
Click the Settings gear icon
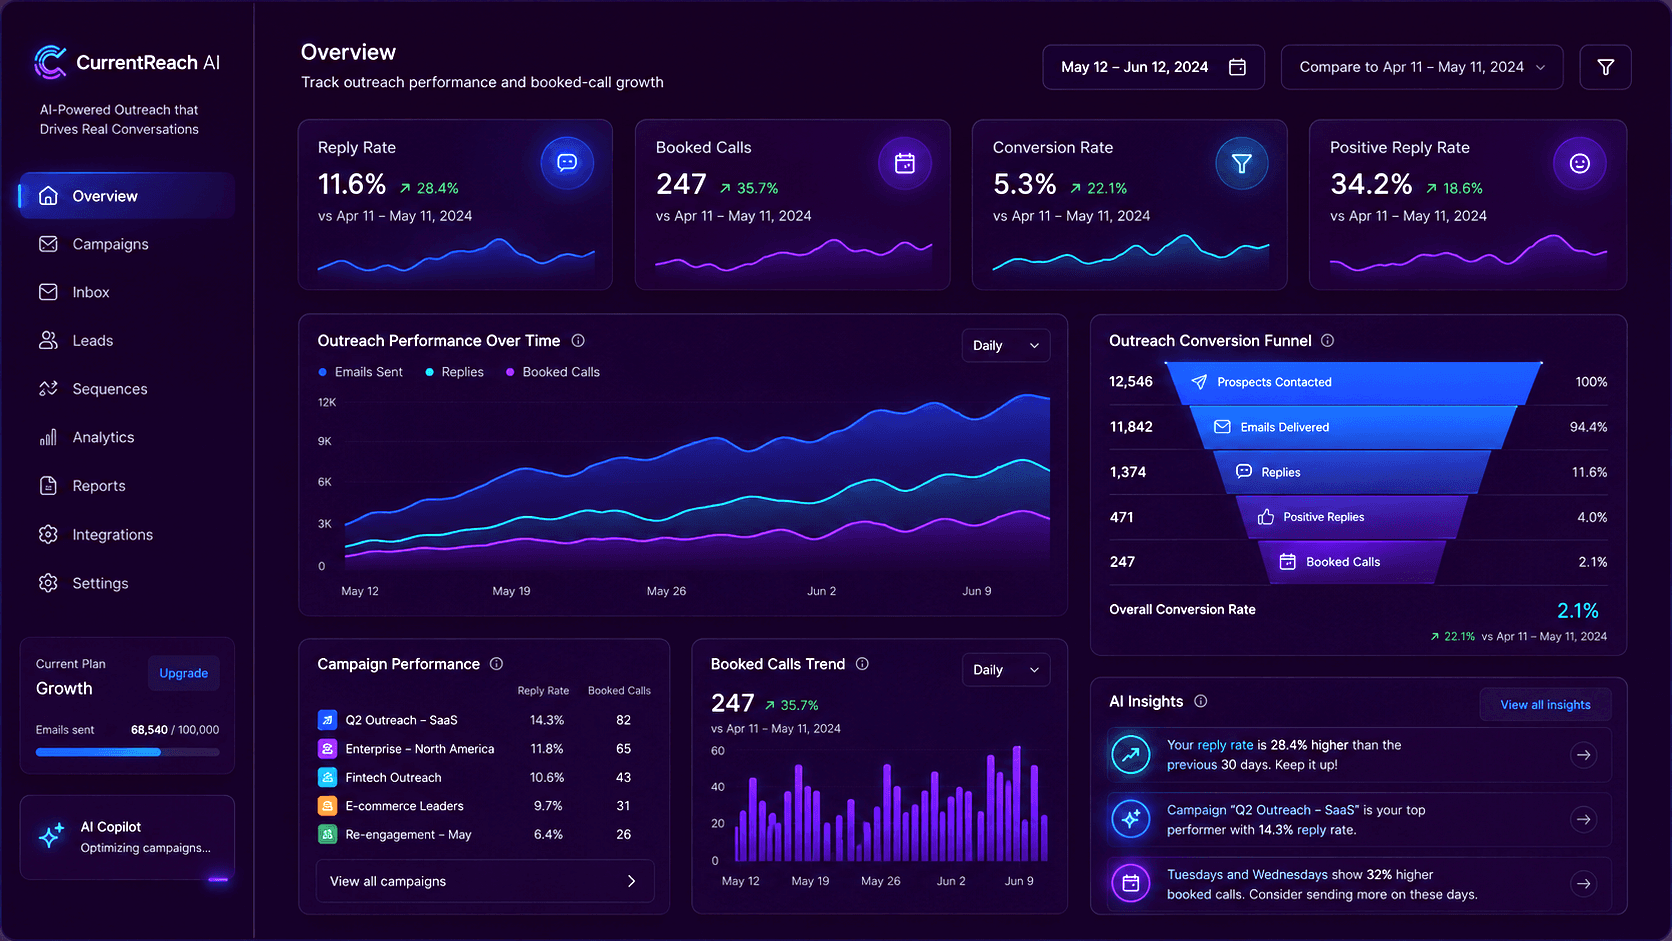[48, 583]
